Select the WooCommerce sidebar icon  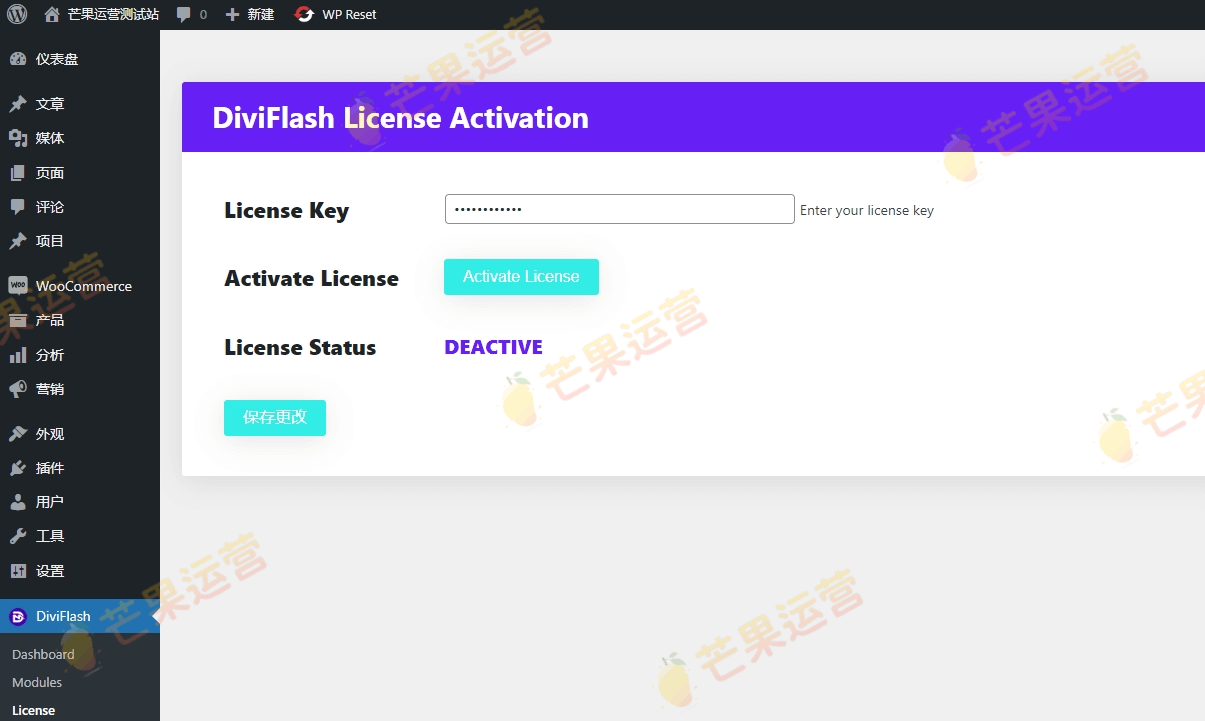coord(20,286)
